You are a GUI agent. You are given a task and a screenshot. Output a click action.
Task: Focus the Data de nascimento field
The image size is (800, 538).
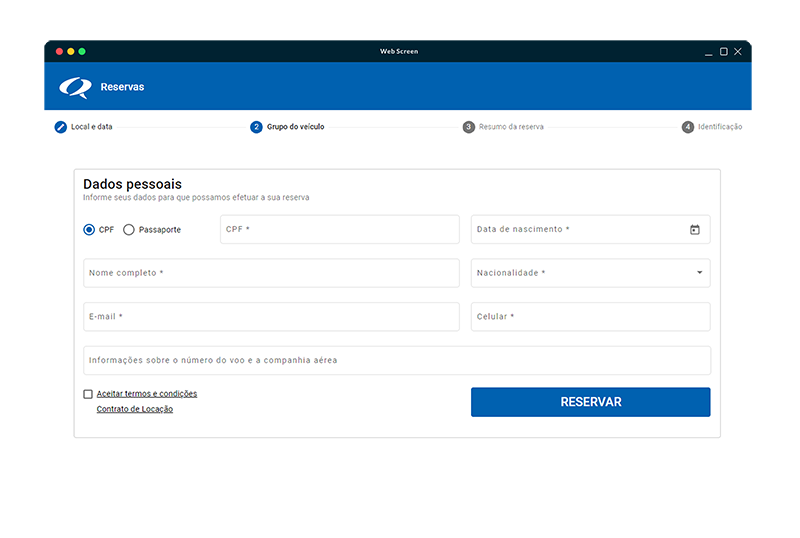coord(590,229)
